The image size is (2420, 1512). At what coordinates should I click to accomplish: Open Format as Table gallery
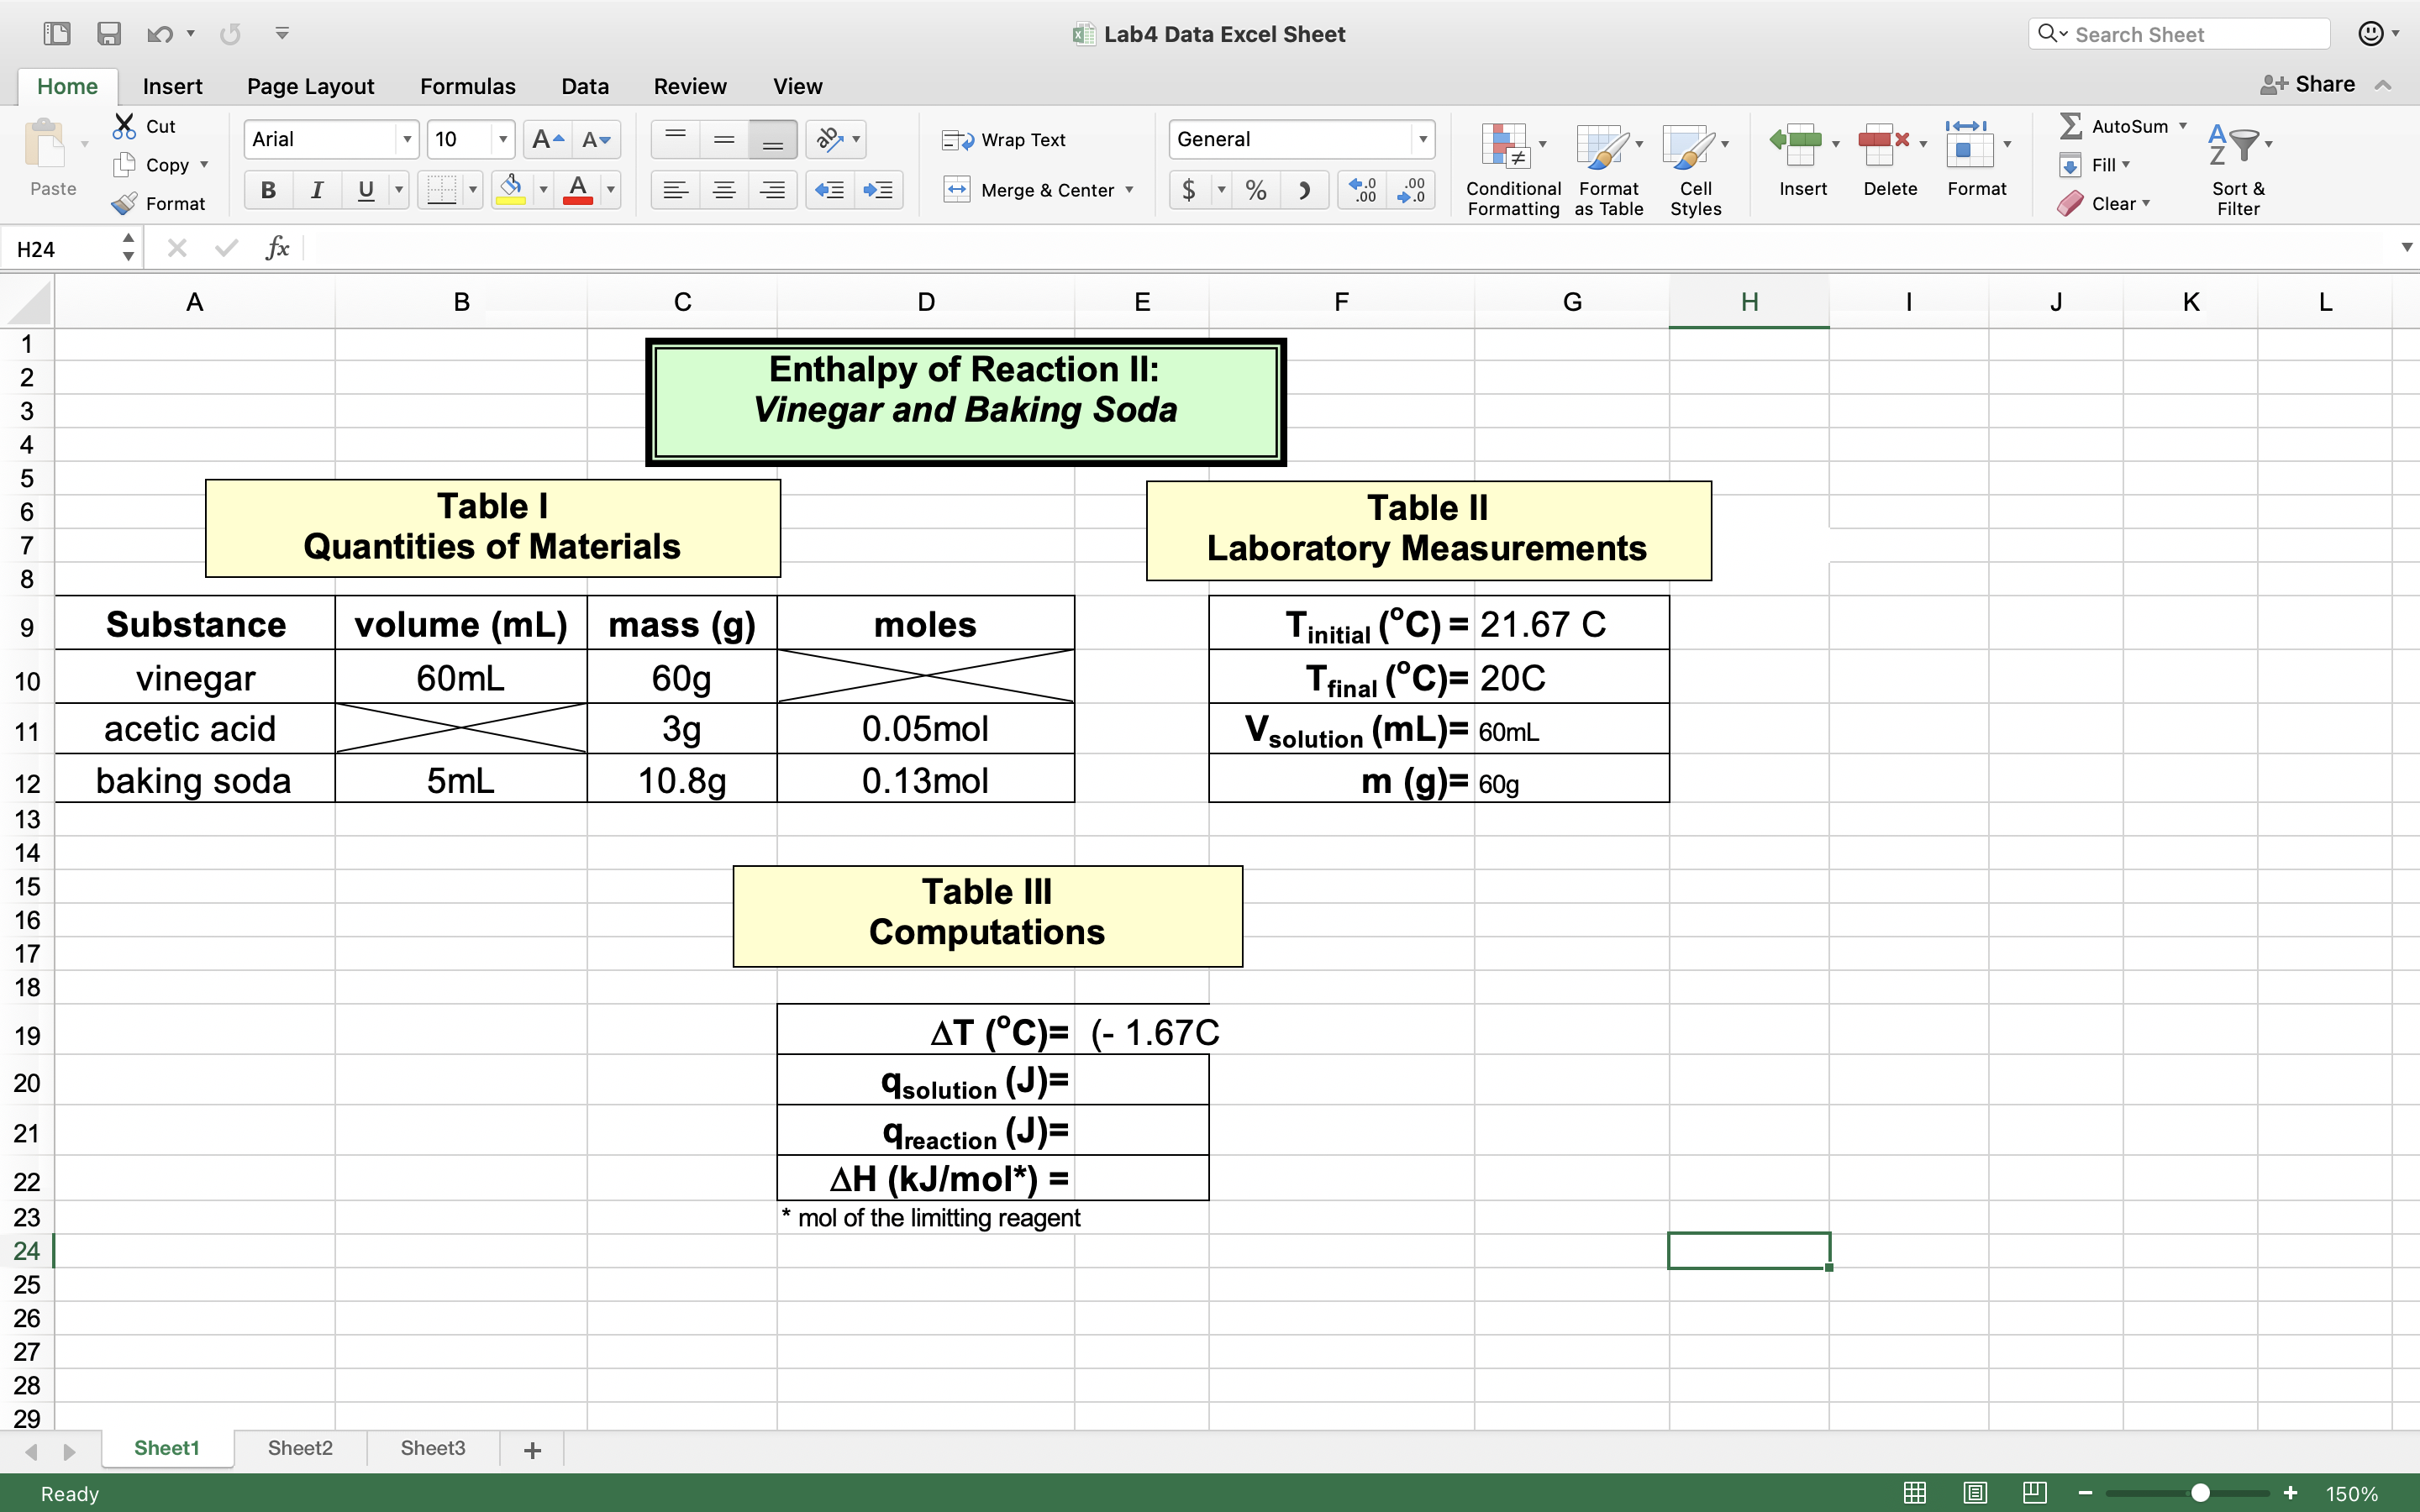click(1608, 168)
